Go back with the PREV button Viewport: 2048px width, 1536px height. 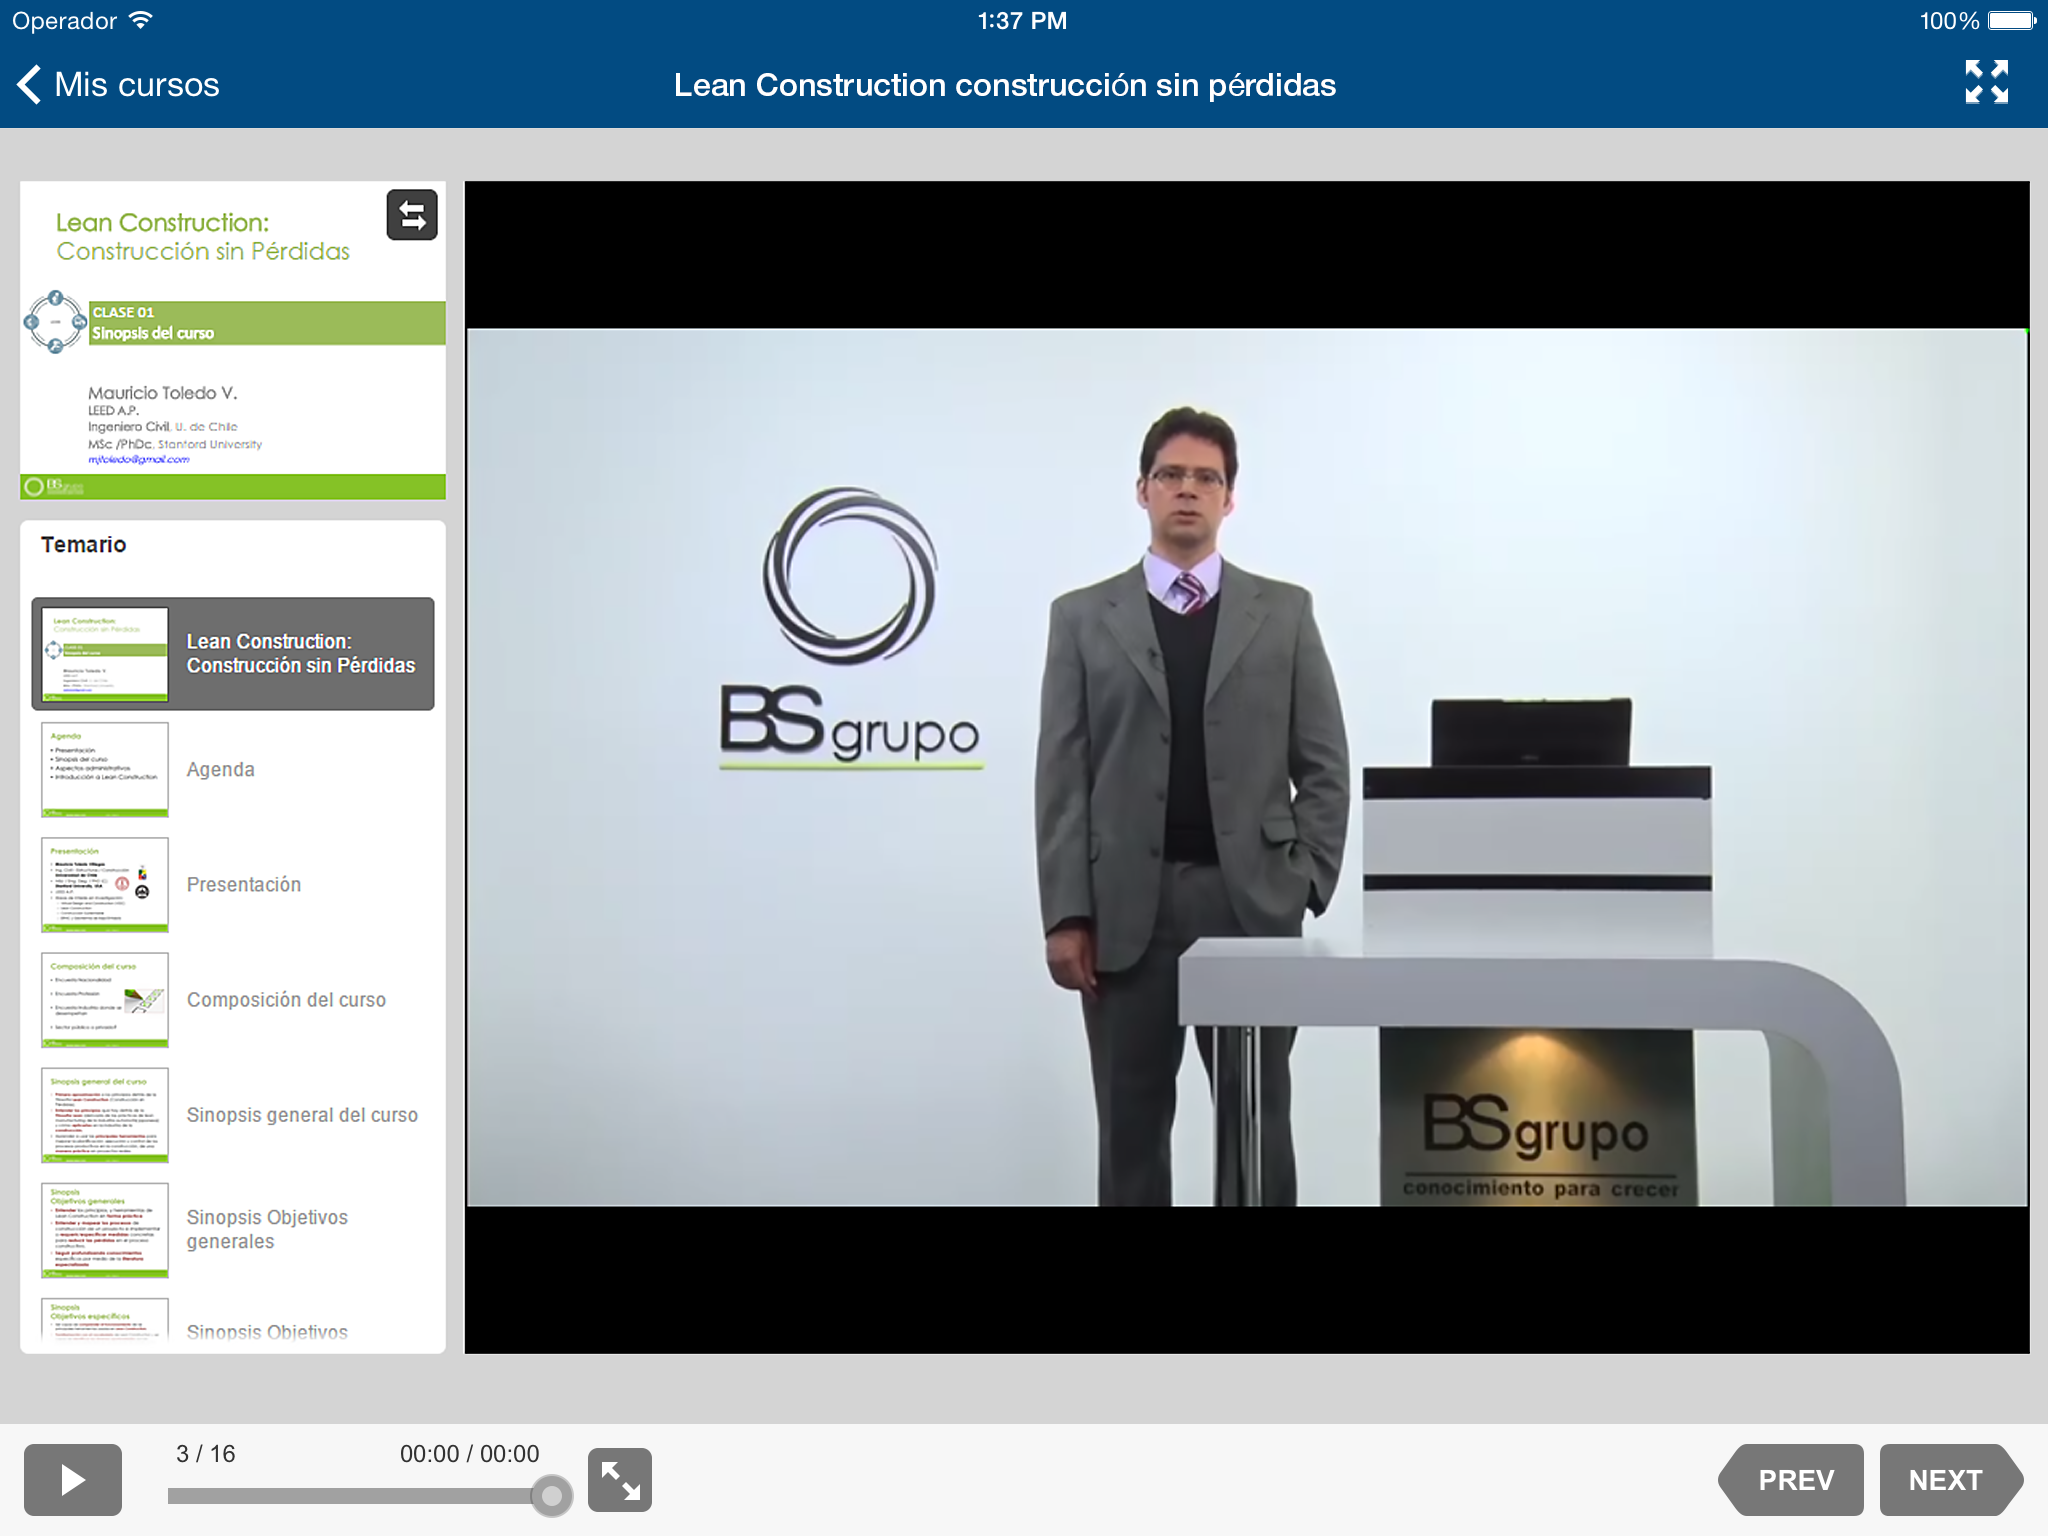tap(1793, 1479)
